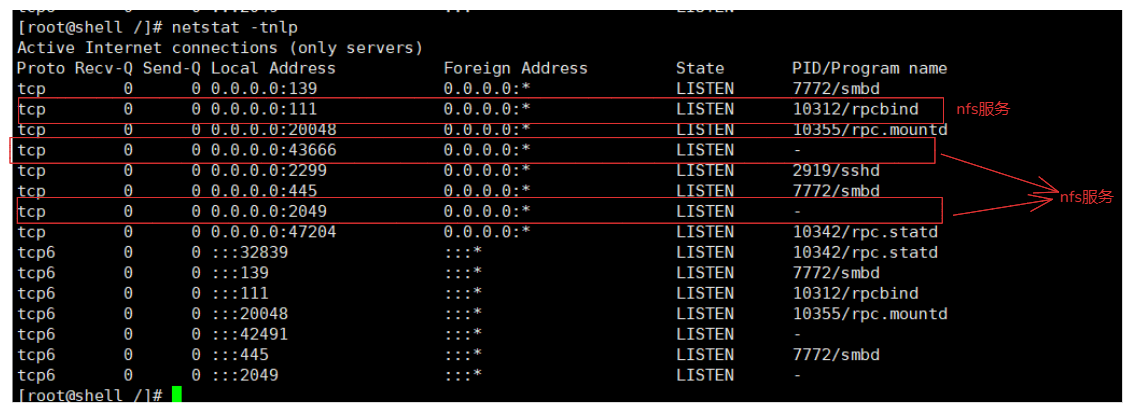Click the netstat -tnlp command text
The height and width of the screenshot is (412, 1132).
point(235,27)
